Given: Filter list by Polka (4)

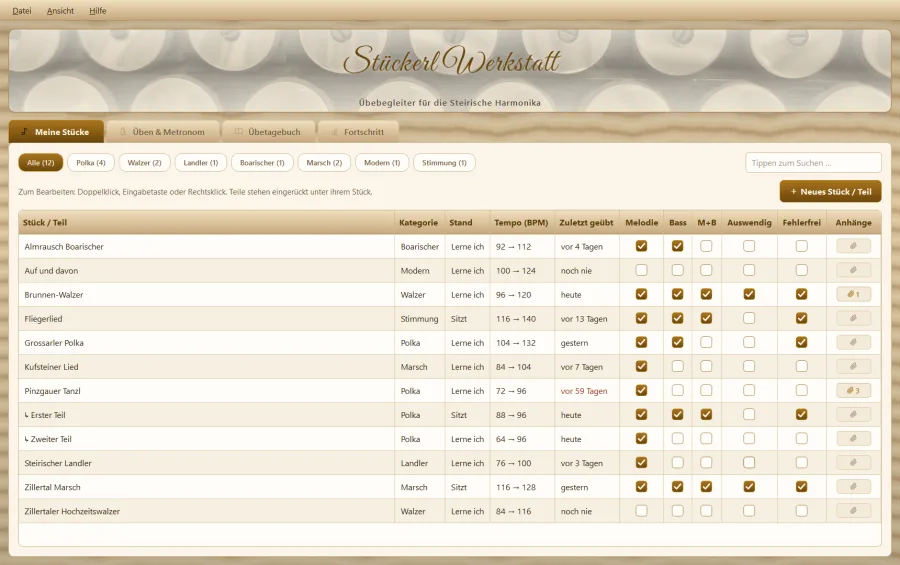Looking at the screenshot, I should [x=91, y=163].
